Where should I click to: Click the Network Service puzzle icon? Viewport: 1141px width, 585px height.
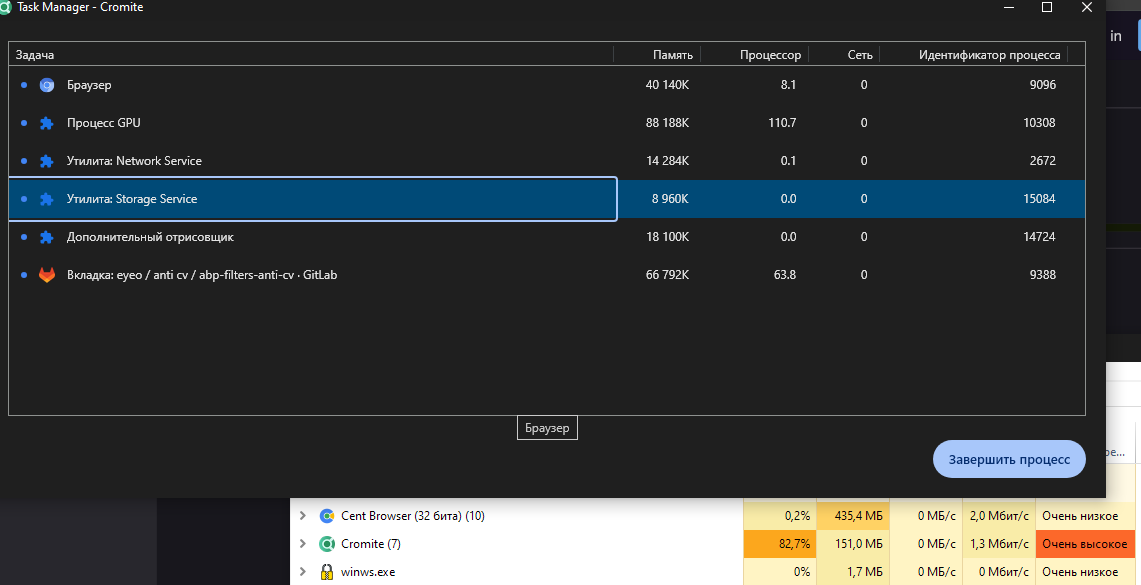(x=46, y=161)
